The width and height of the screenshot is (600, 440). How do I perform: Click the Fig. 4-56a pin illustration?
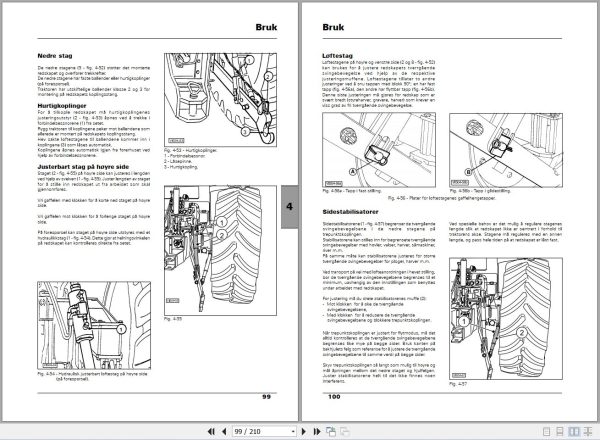coord(379,150)
